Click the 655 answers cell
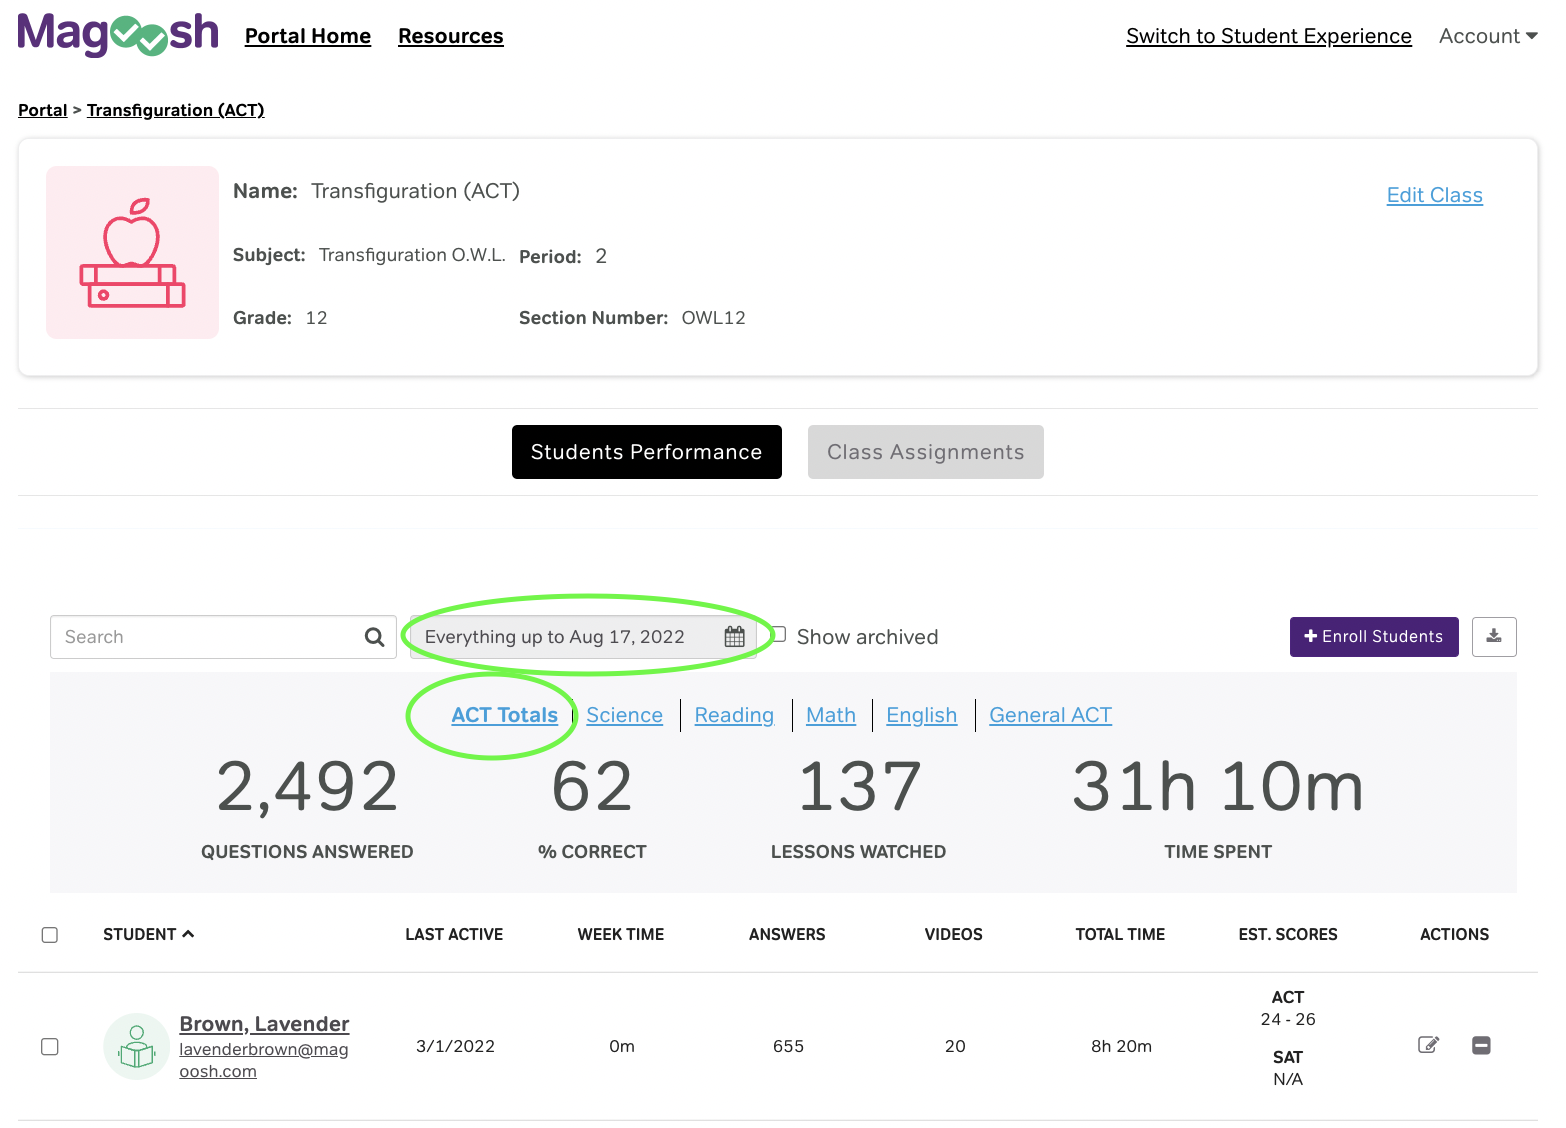Image resolution: width=1566 pixels, height=1128 pixels. [788, 1046]
